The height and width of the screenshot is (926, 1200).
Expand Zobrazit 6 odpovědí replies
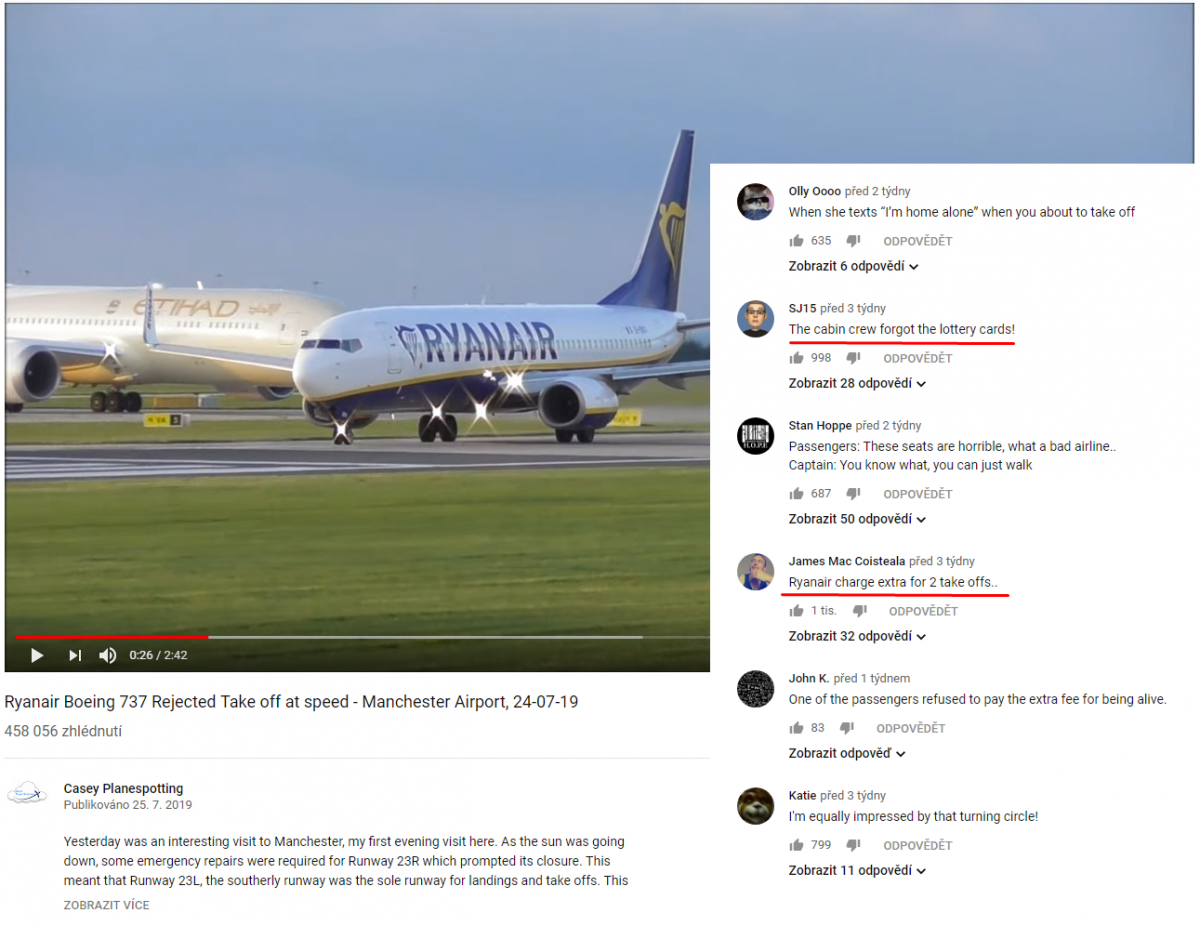point(854,266)
